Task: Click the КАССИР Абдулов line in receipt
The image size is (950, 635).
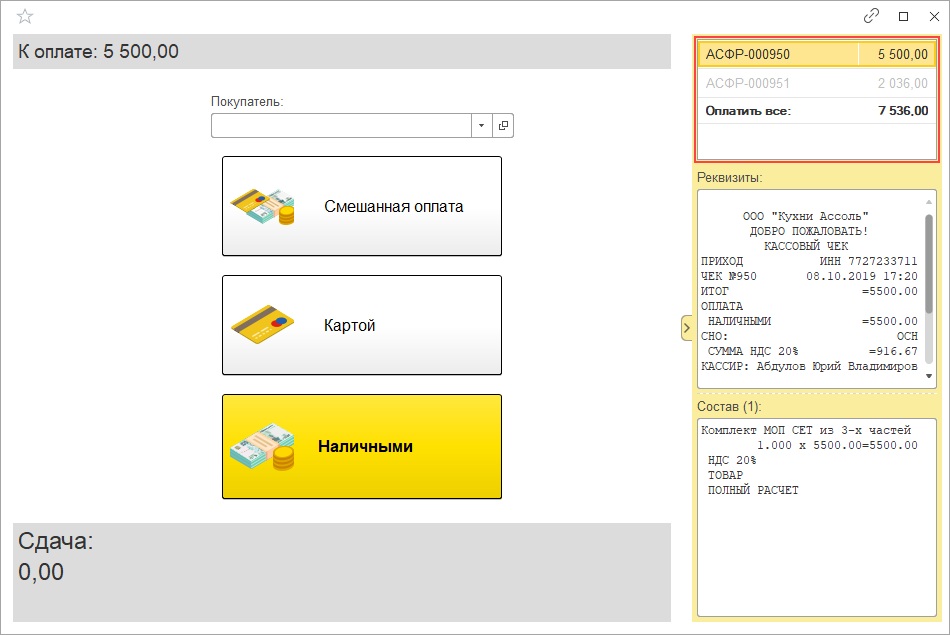Action: tap(809, 366)
